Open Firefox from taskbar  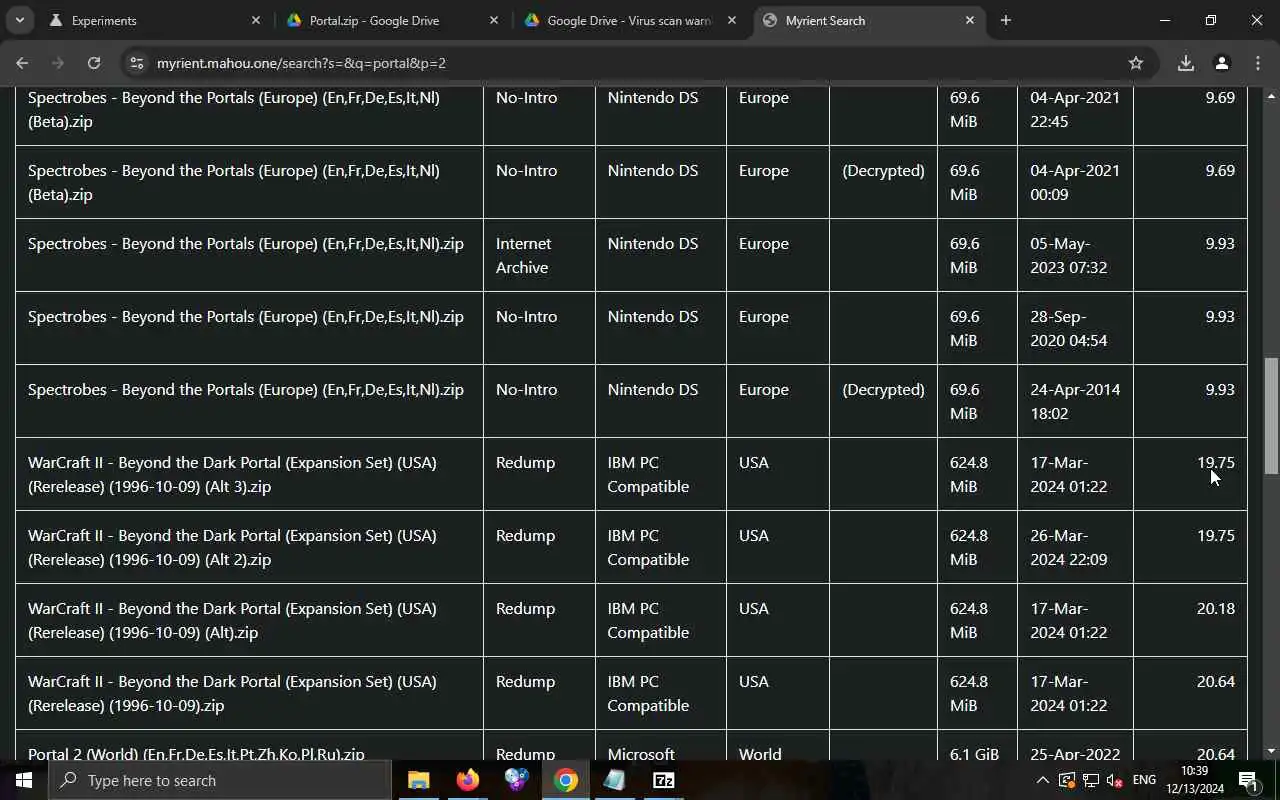(467, 780)
